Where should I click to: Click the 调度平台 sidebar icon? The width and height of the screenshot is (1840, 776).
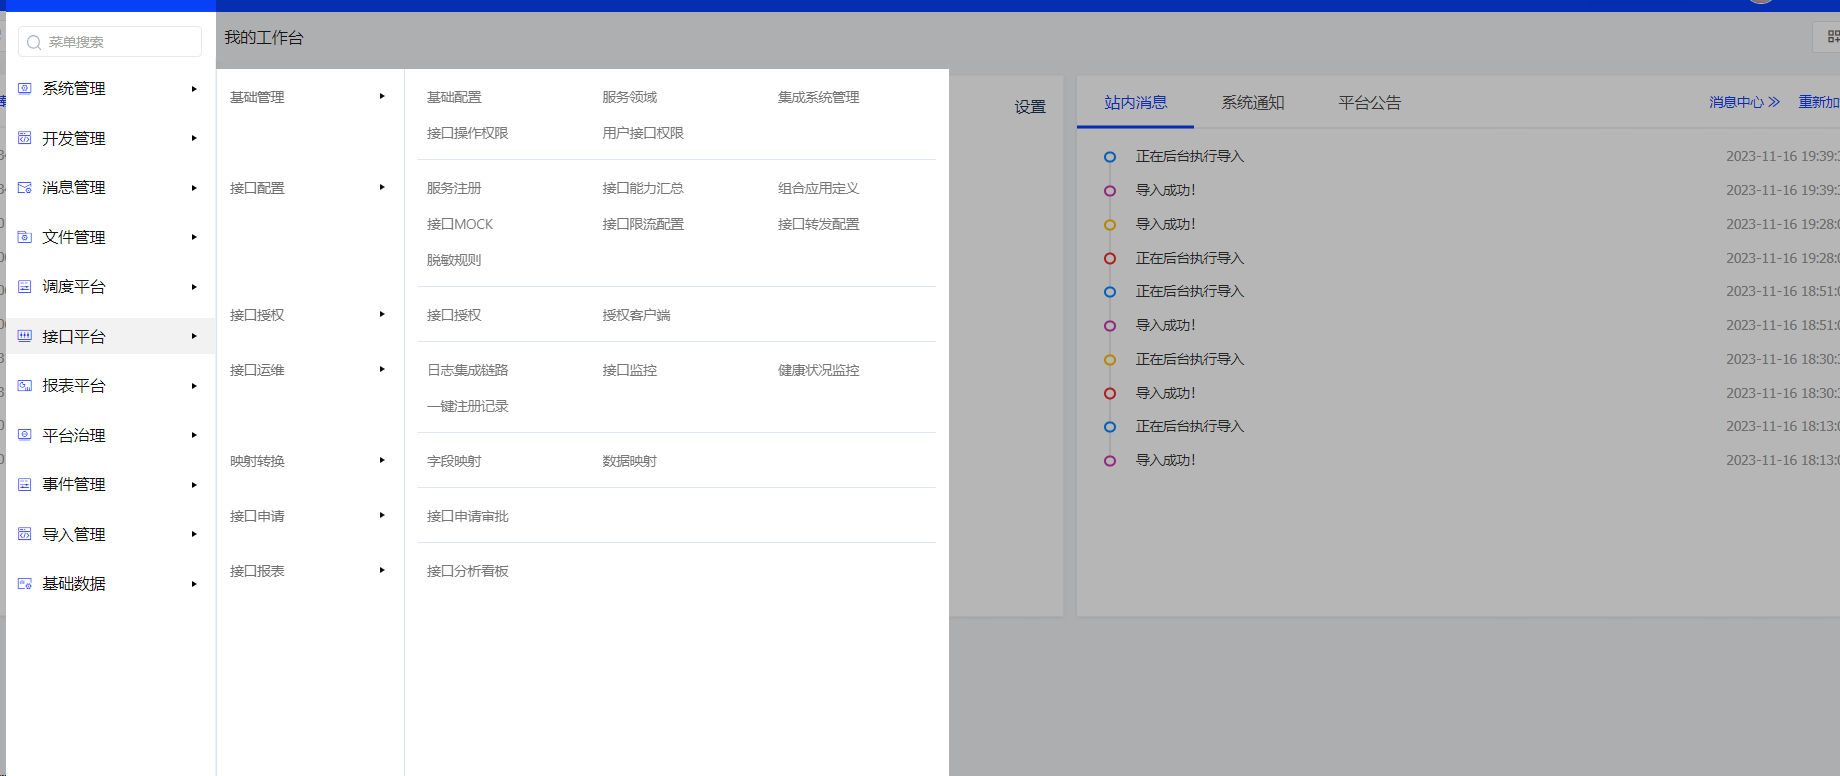pyautogui.click(x=25, y=286)
